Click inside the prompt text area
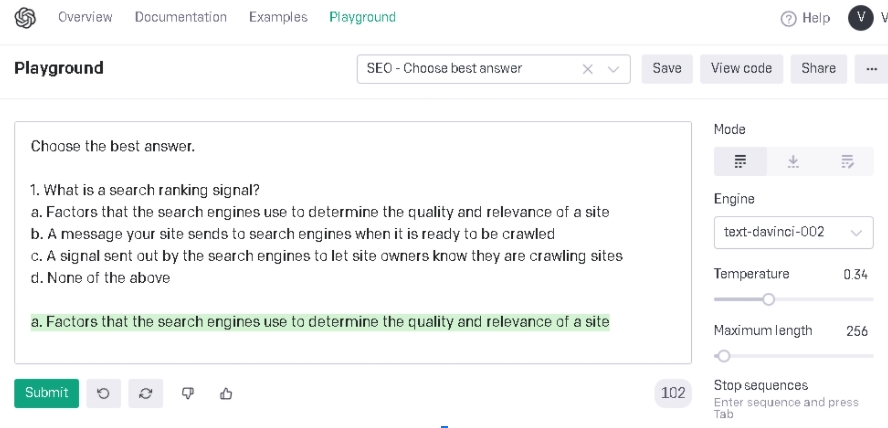Viewport: 888px width, 428px height. (352, 250)
